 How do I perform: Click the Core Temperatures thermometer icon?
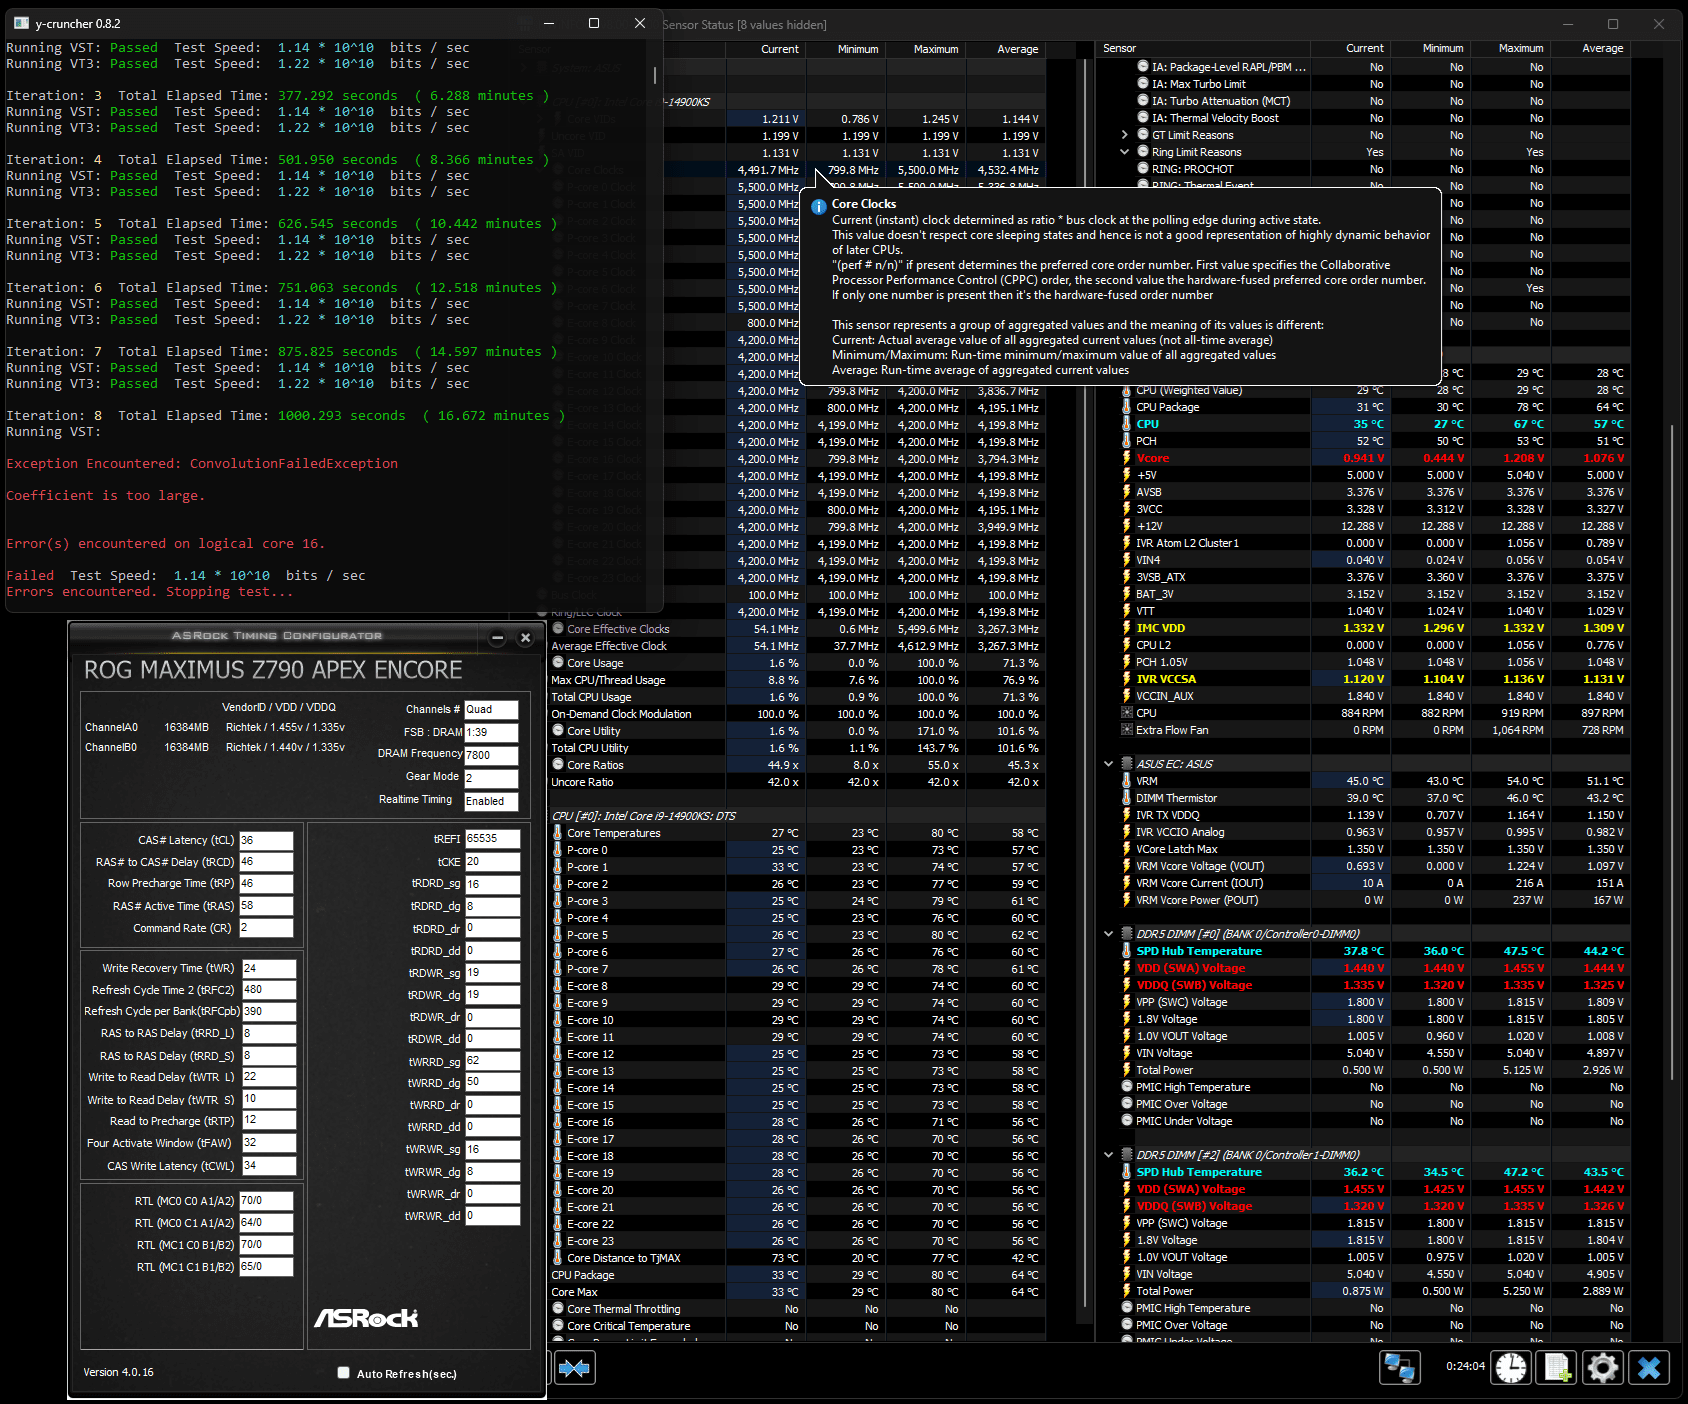[x=558, y=833]
